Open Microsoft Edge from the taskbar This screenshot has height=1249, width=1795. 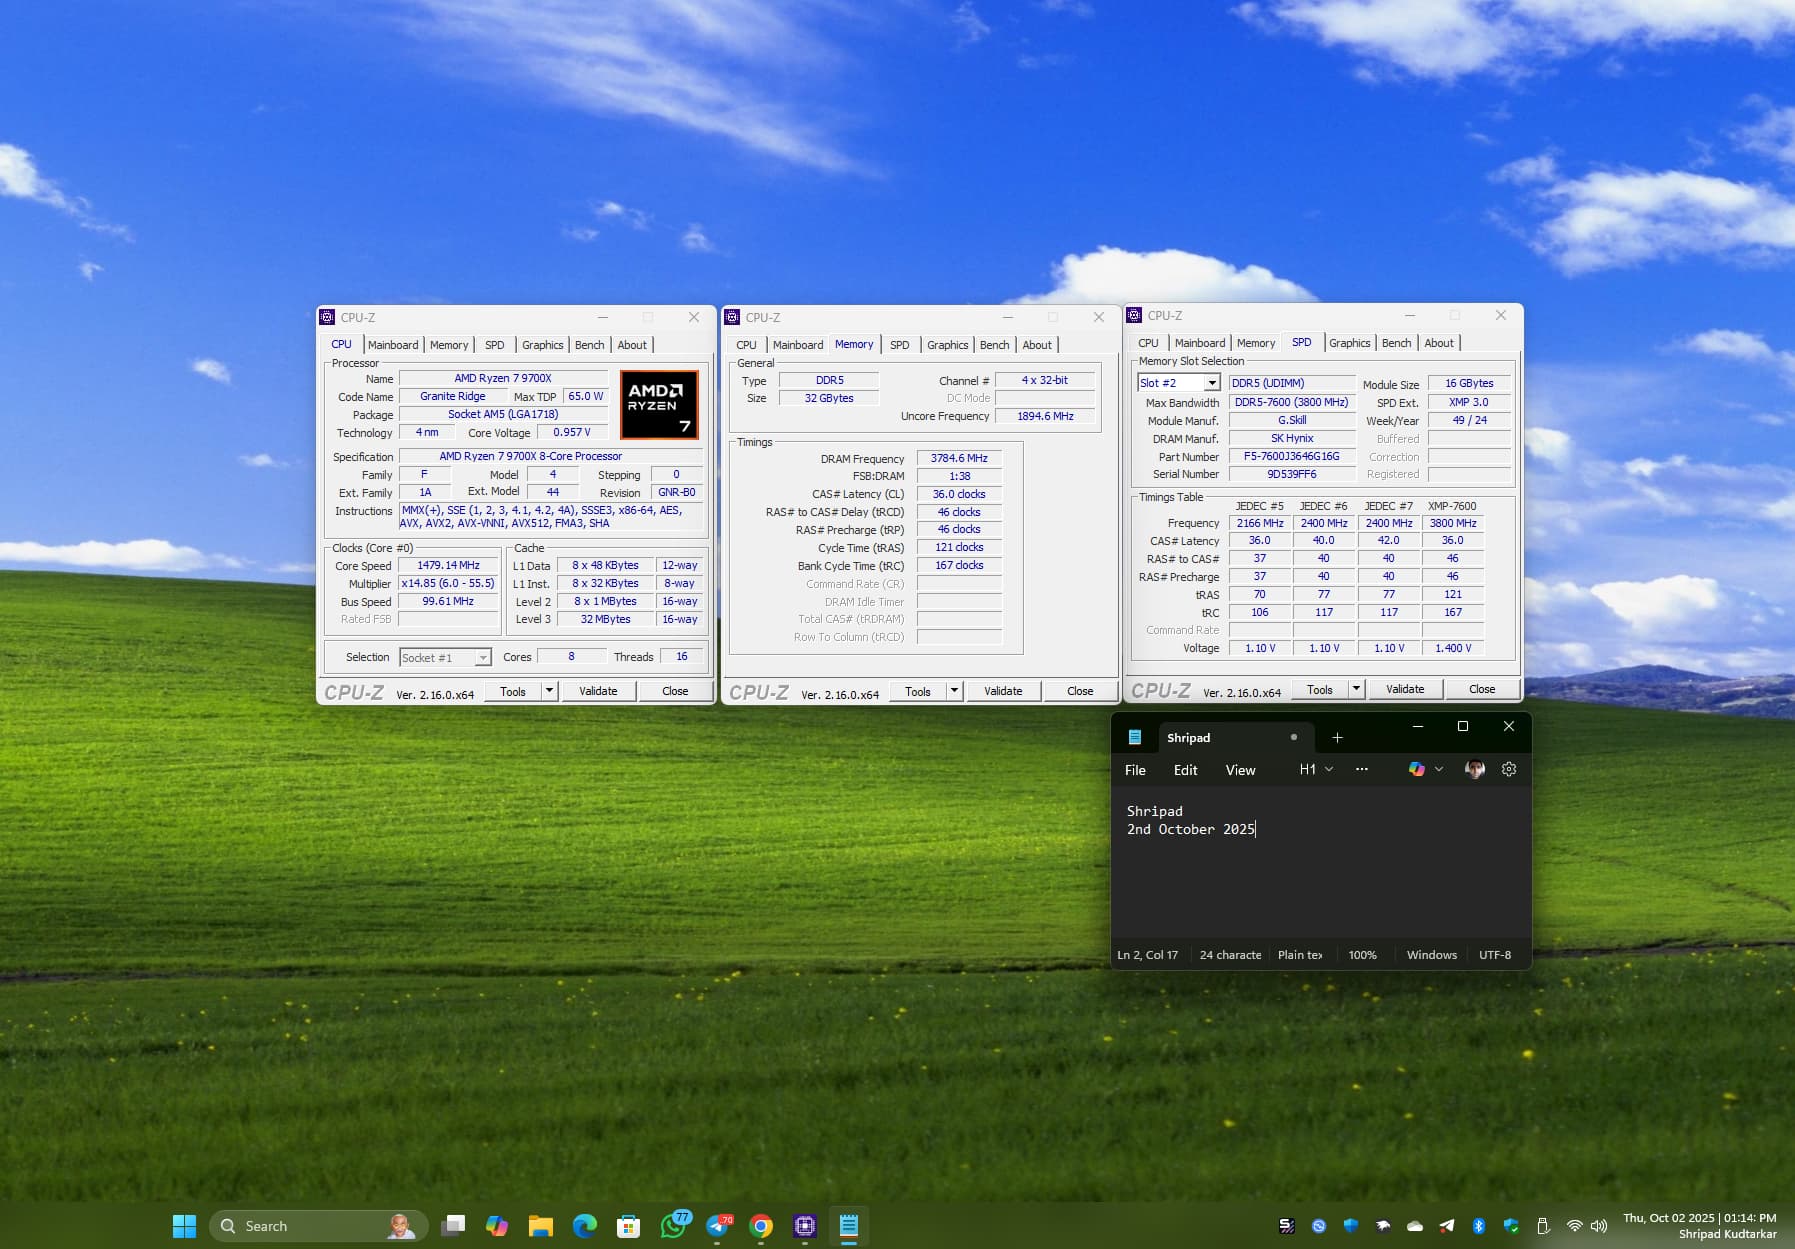click(x=585, y=1226)
